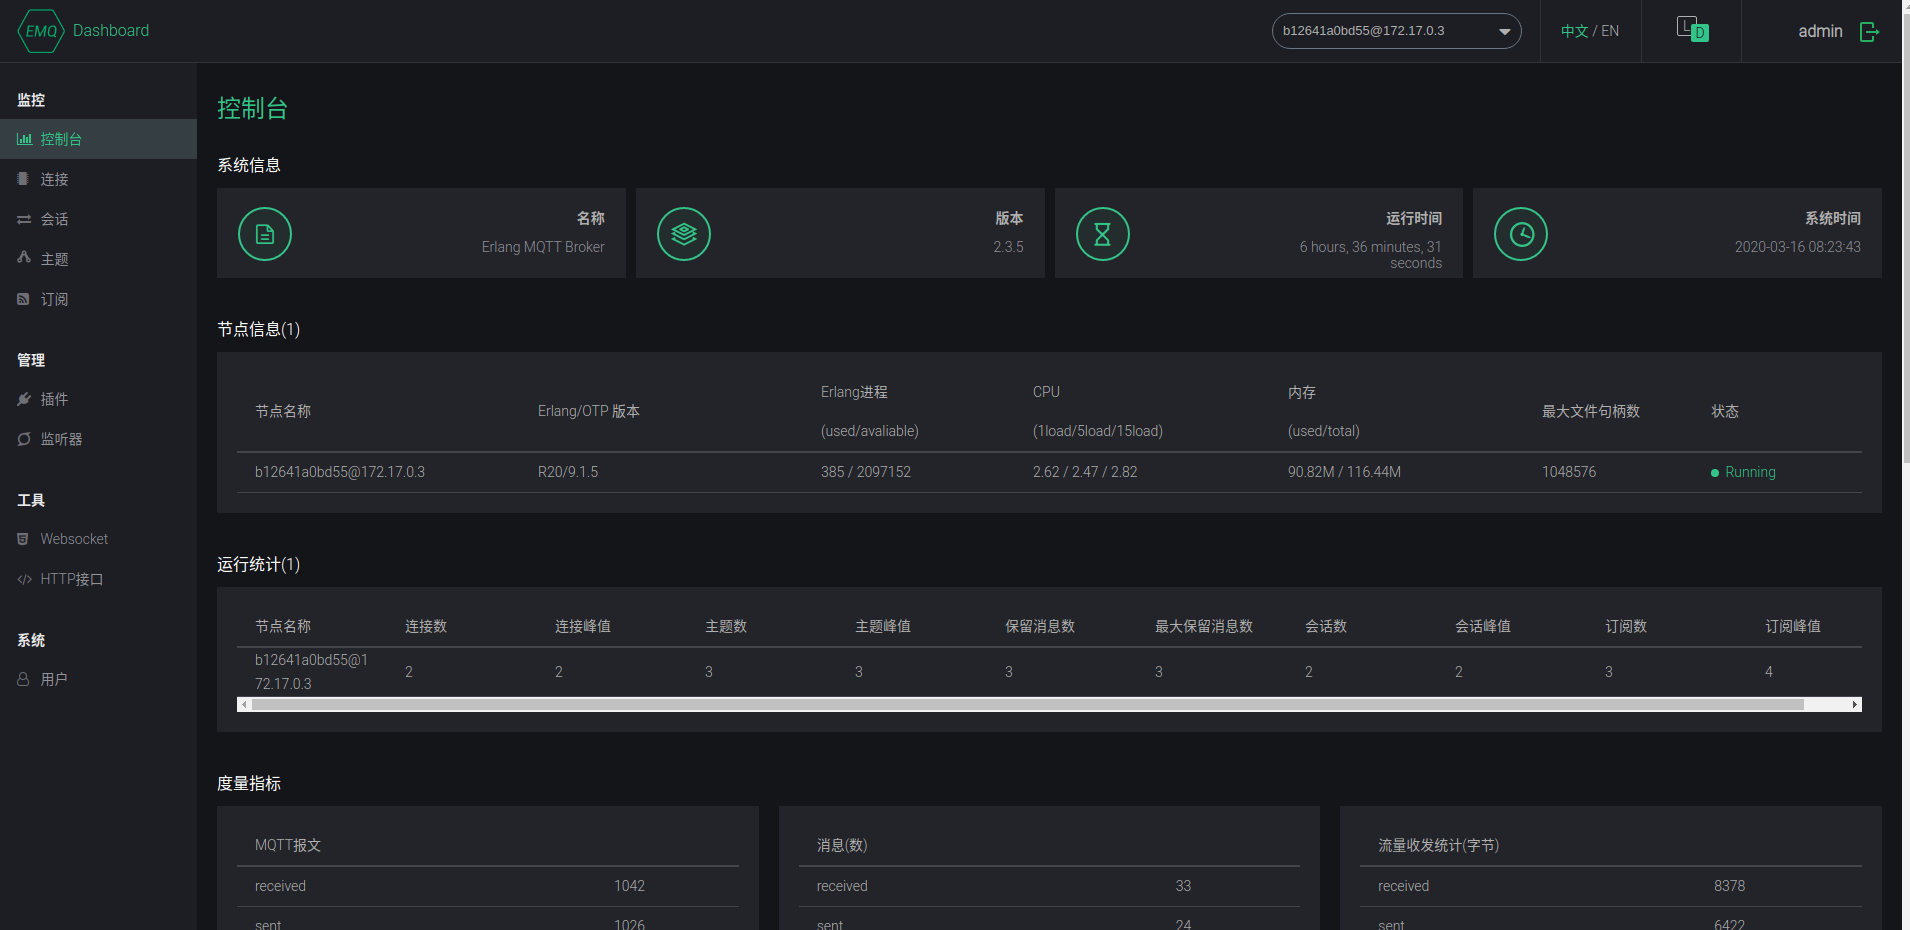
Task: Click the 监听器 (Listeners) icon
Action: coord(23,439)
